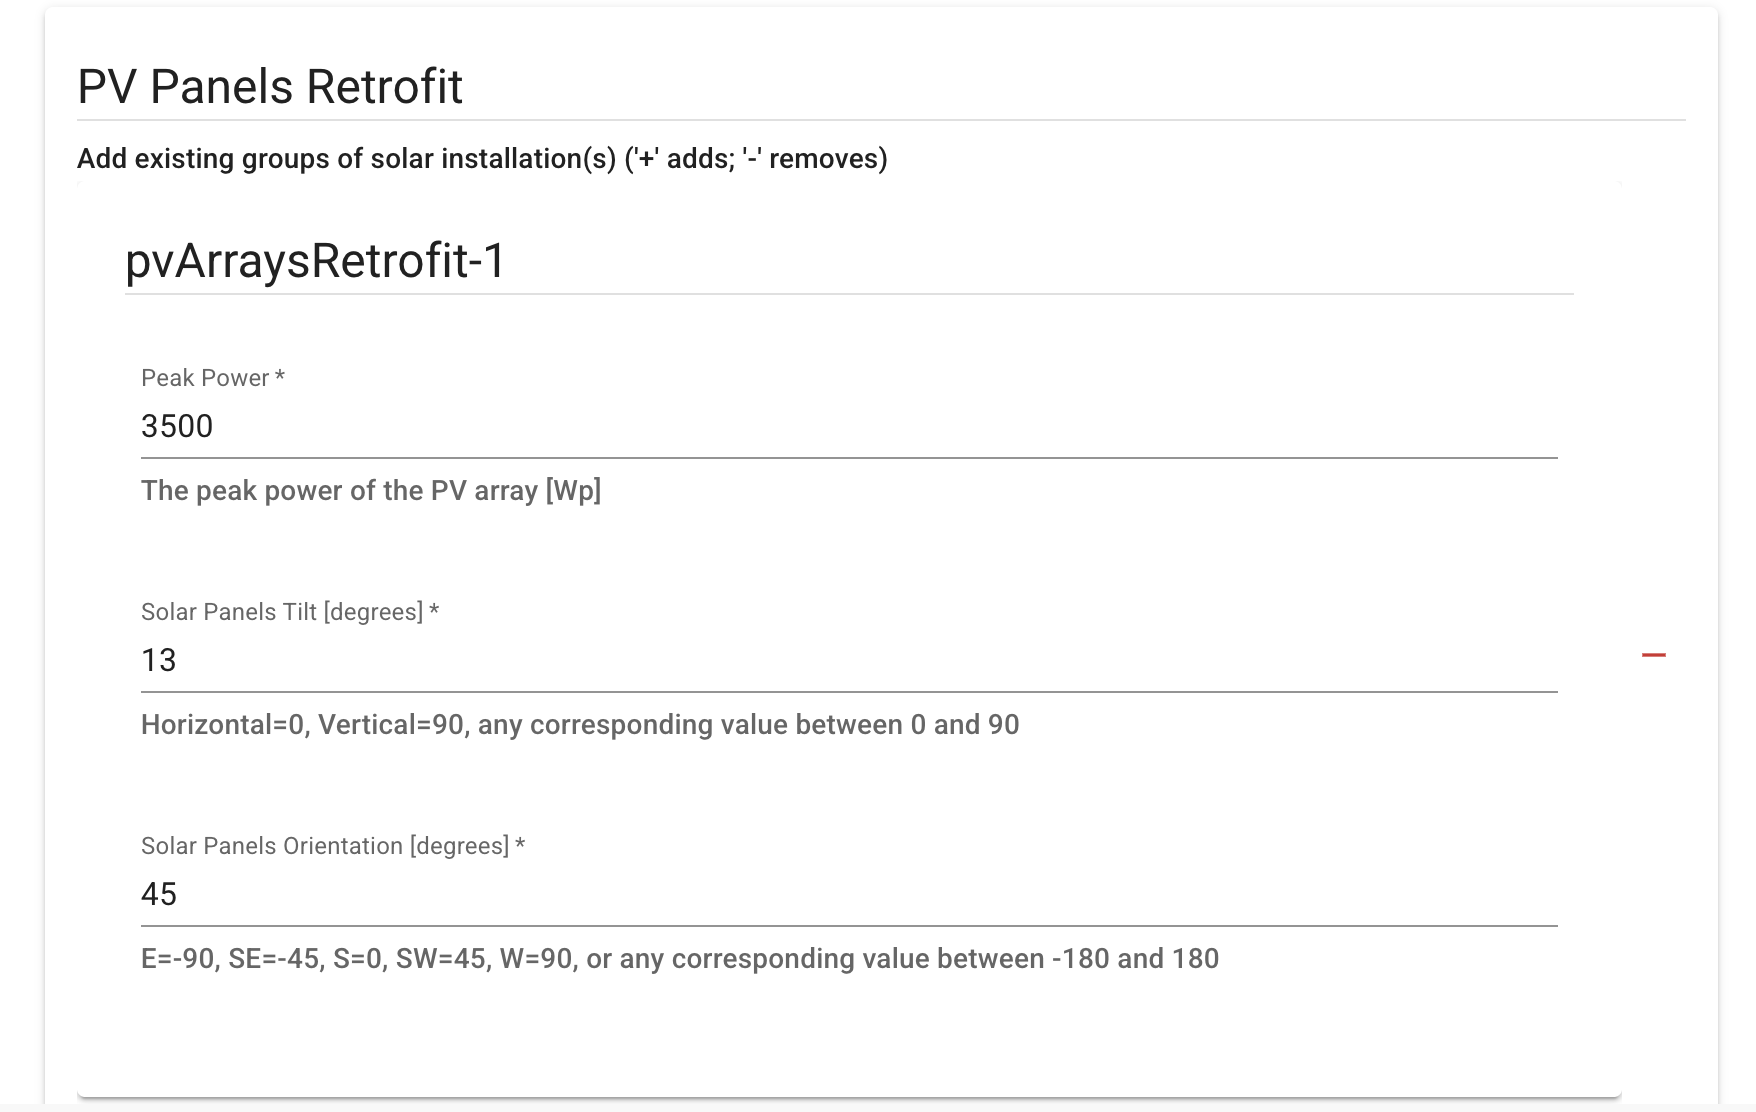Viewport: 1756px width, 1112px height.
Task: Click the Add existing groups instruction text
Action: [x=482, y=159]
